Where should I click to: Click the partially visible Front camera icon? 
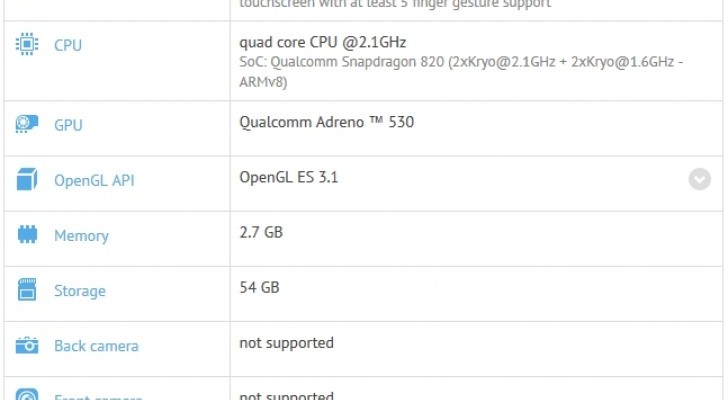(27, 394)
